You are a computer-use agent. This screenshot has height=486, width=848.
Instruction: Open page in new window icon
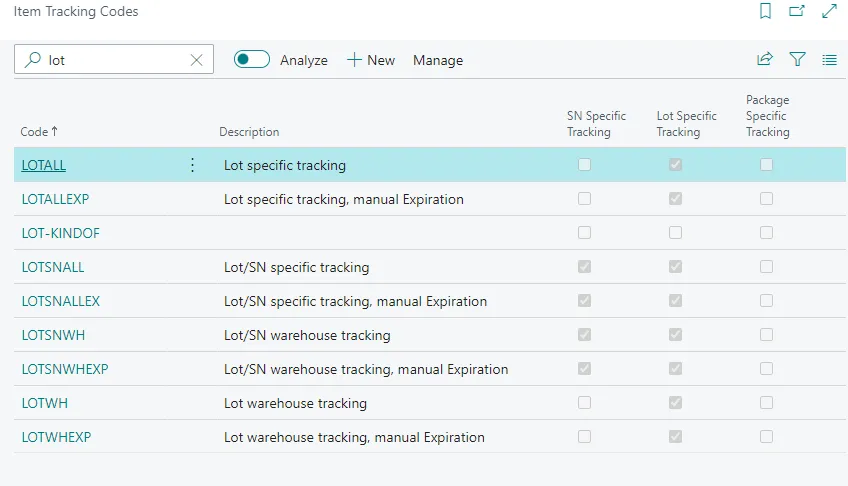pos(797,12)
